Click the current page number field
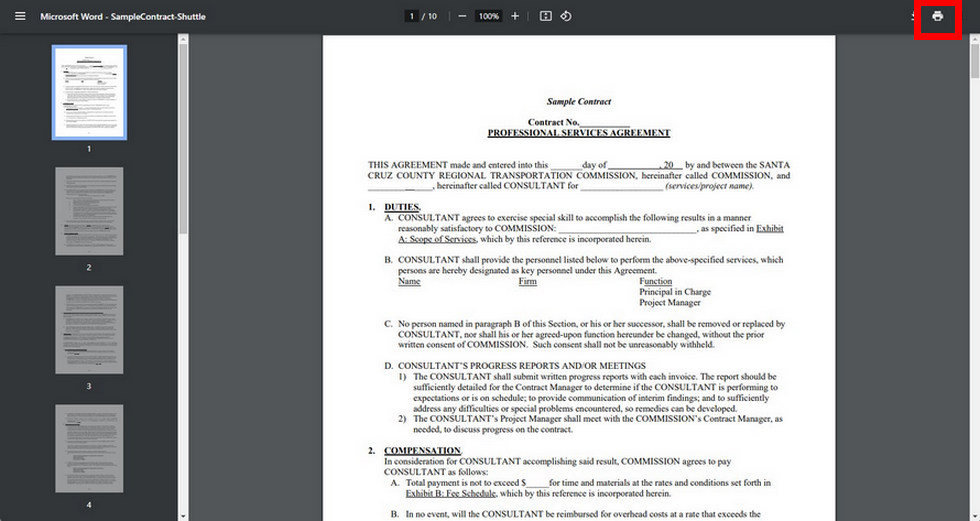The image size is (980, 521). pos(411,16)
